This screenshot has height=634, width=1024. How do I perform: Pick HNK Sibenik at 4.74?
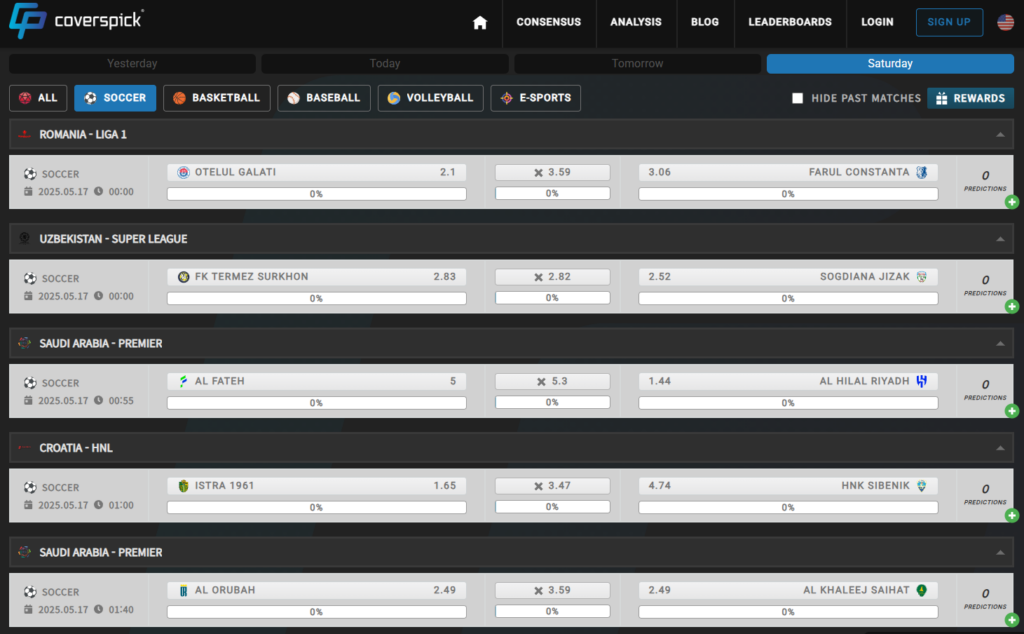click(788, 486)
